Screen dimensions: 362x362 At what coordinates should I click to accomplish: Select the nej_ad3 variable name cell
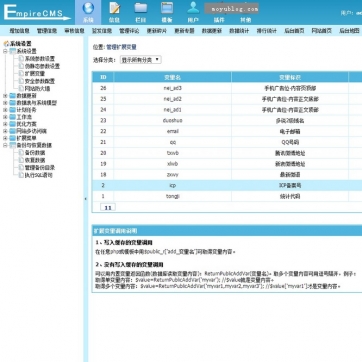pos(172,88)
